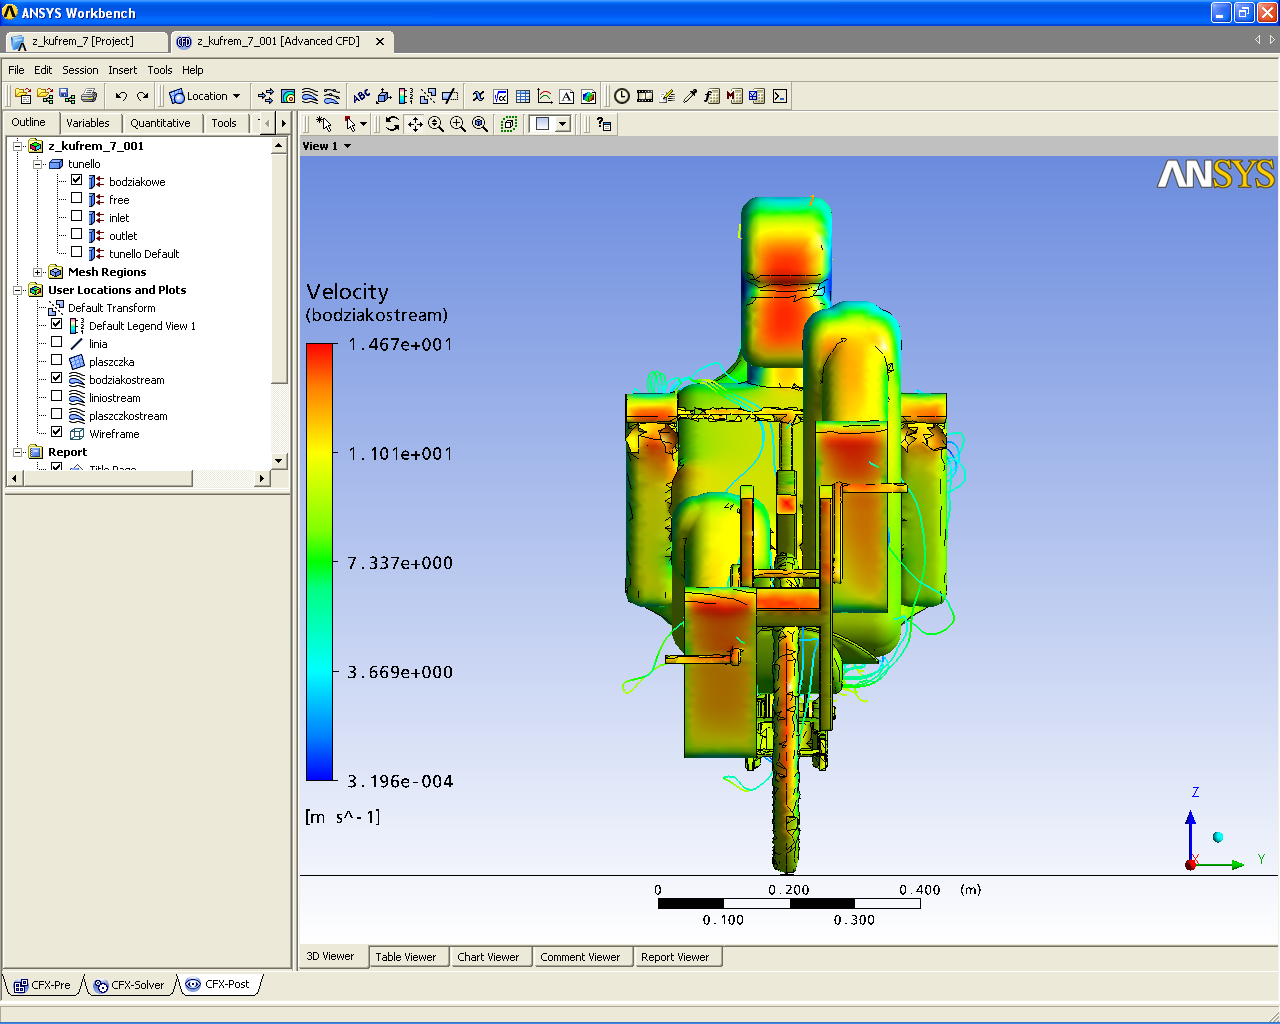Screen dimensions: 1280x1024
Task: Toggle the Wireframe visibility checkbox
Action: [x=57, y=433]
